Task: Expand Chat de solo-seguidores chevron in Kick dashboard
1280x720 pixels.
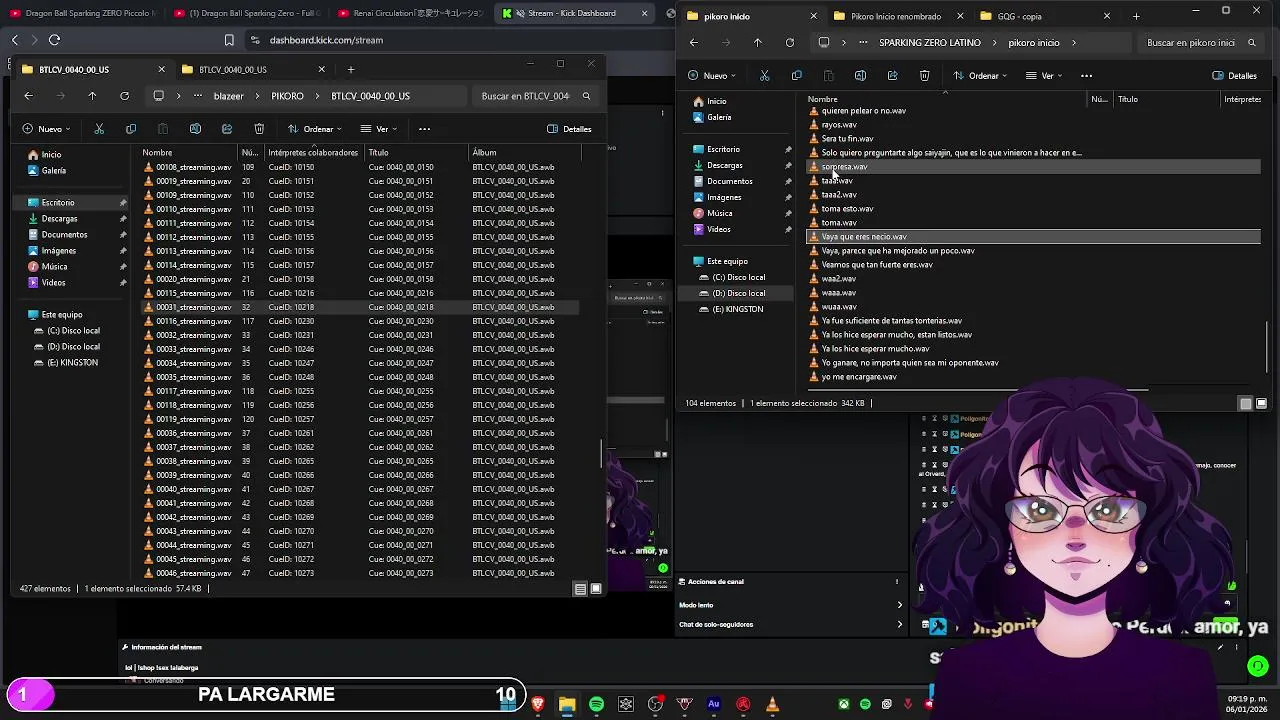Action: [899, 625]
